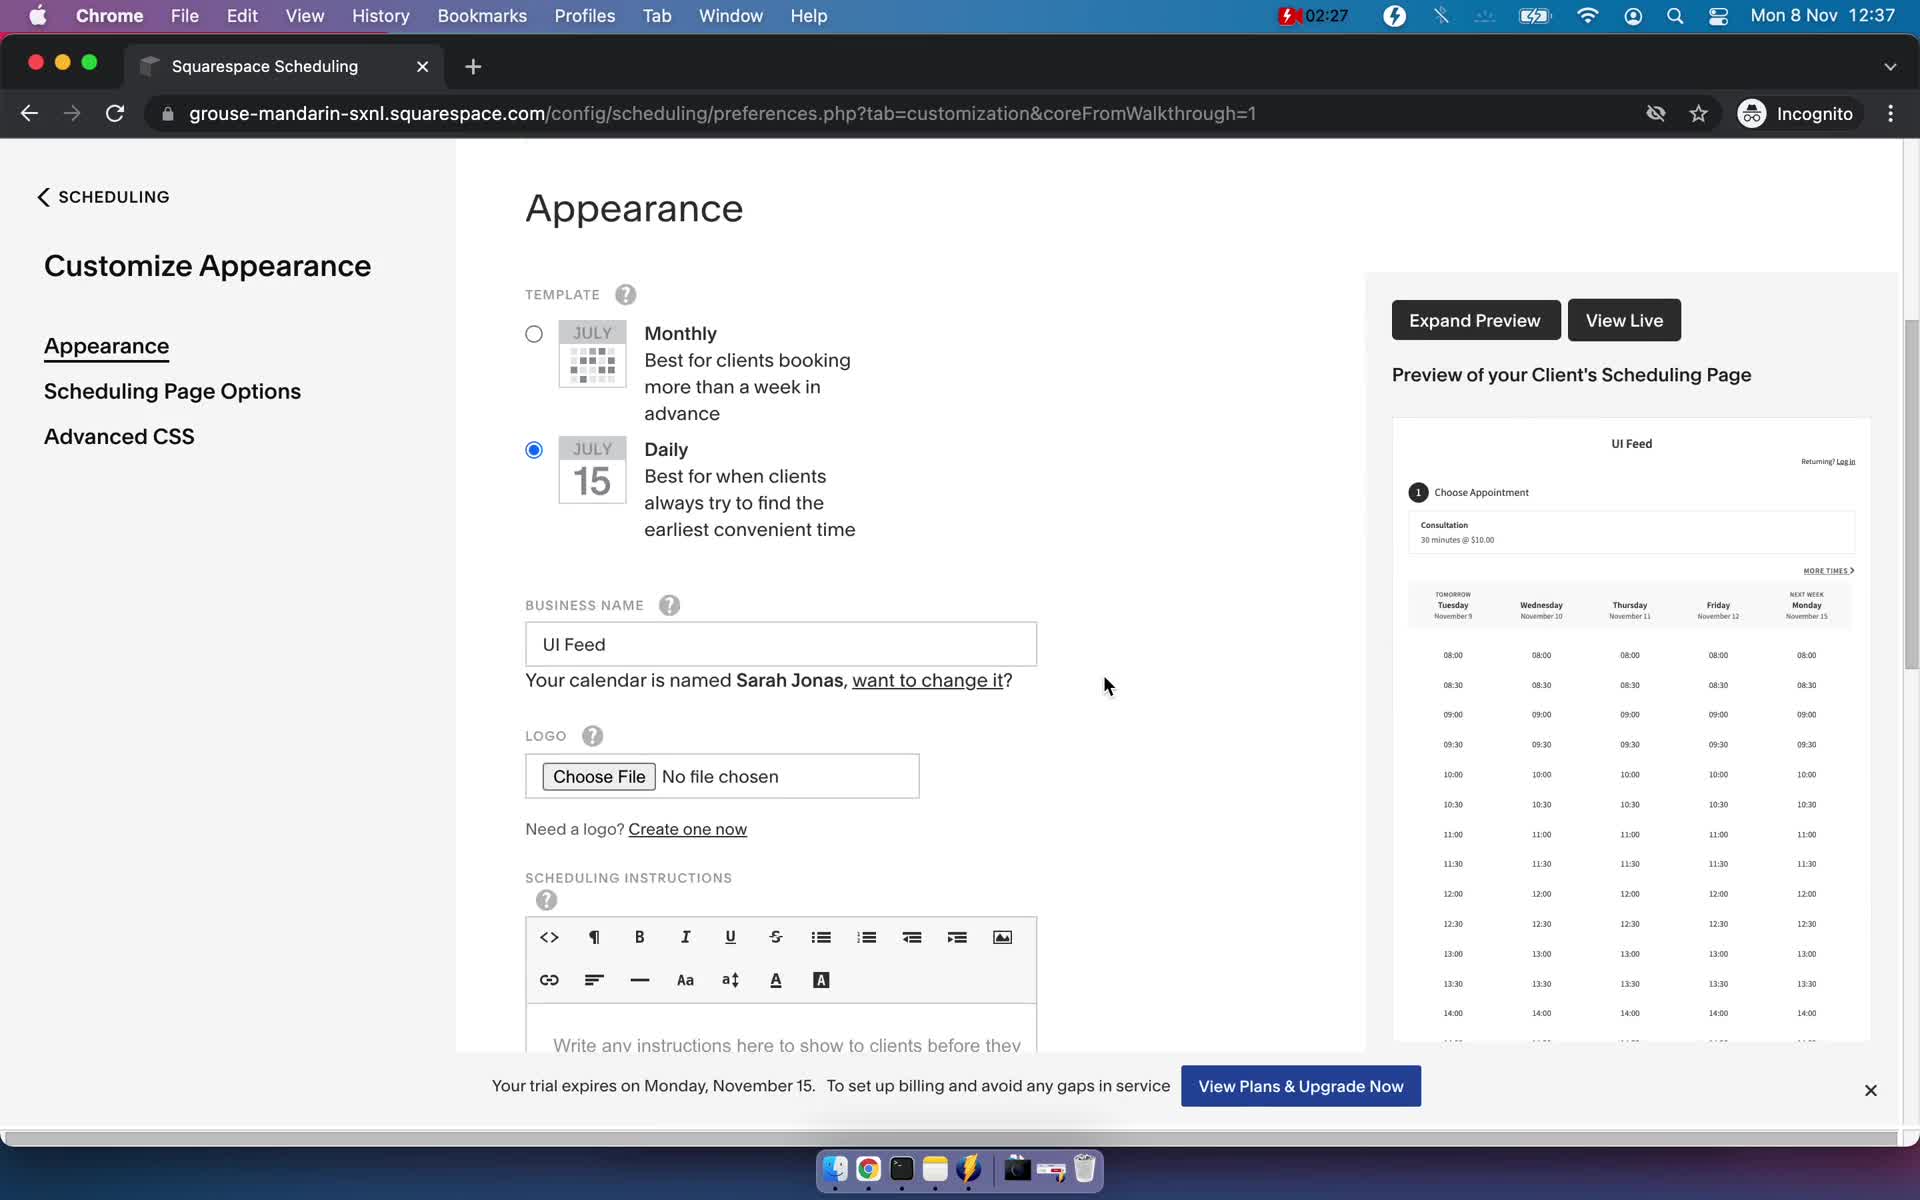Open the Advanced CSS section
The height and width of the screenshot is (1200, 1920).
[119, 435]
